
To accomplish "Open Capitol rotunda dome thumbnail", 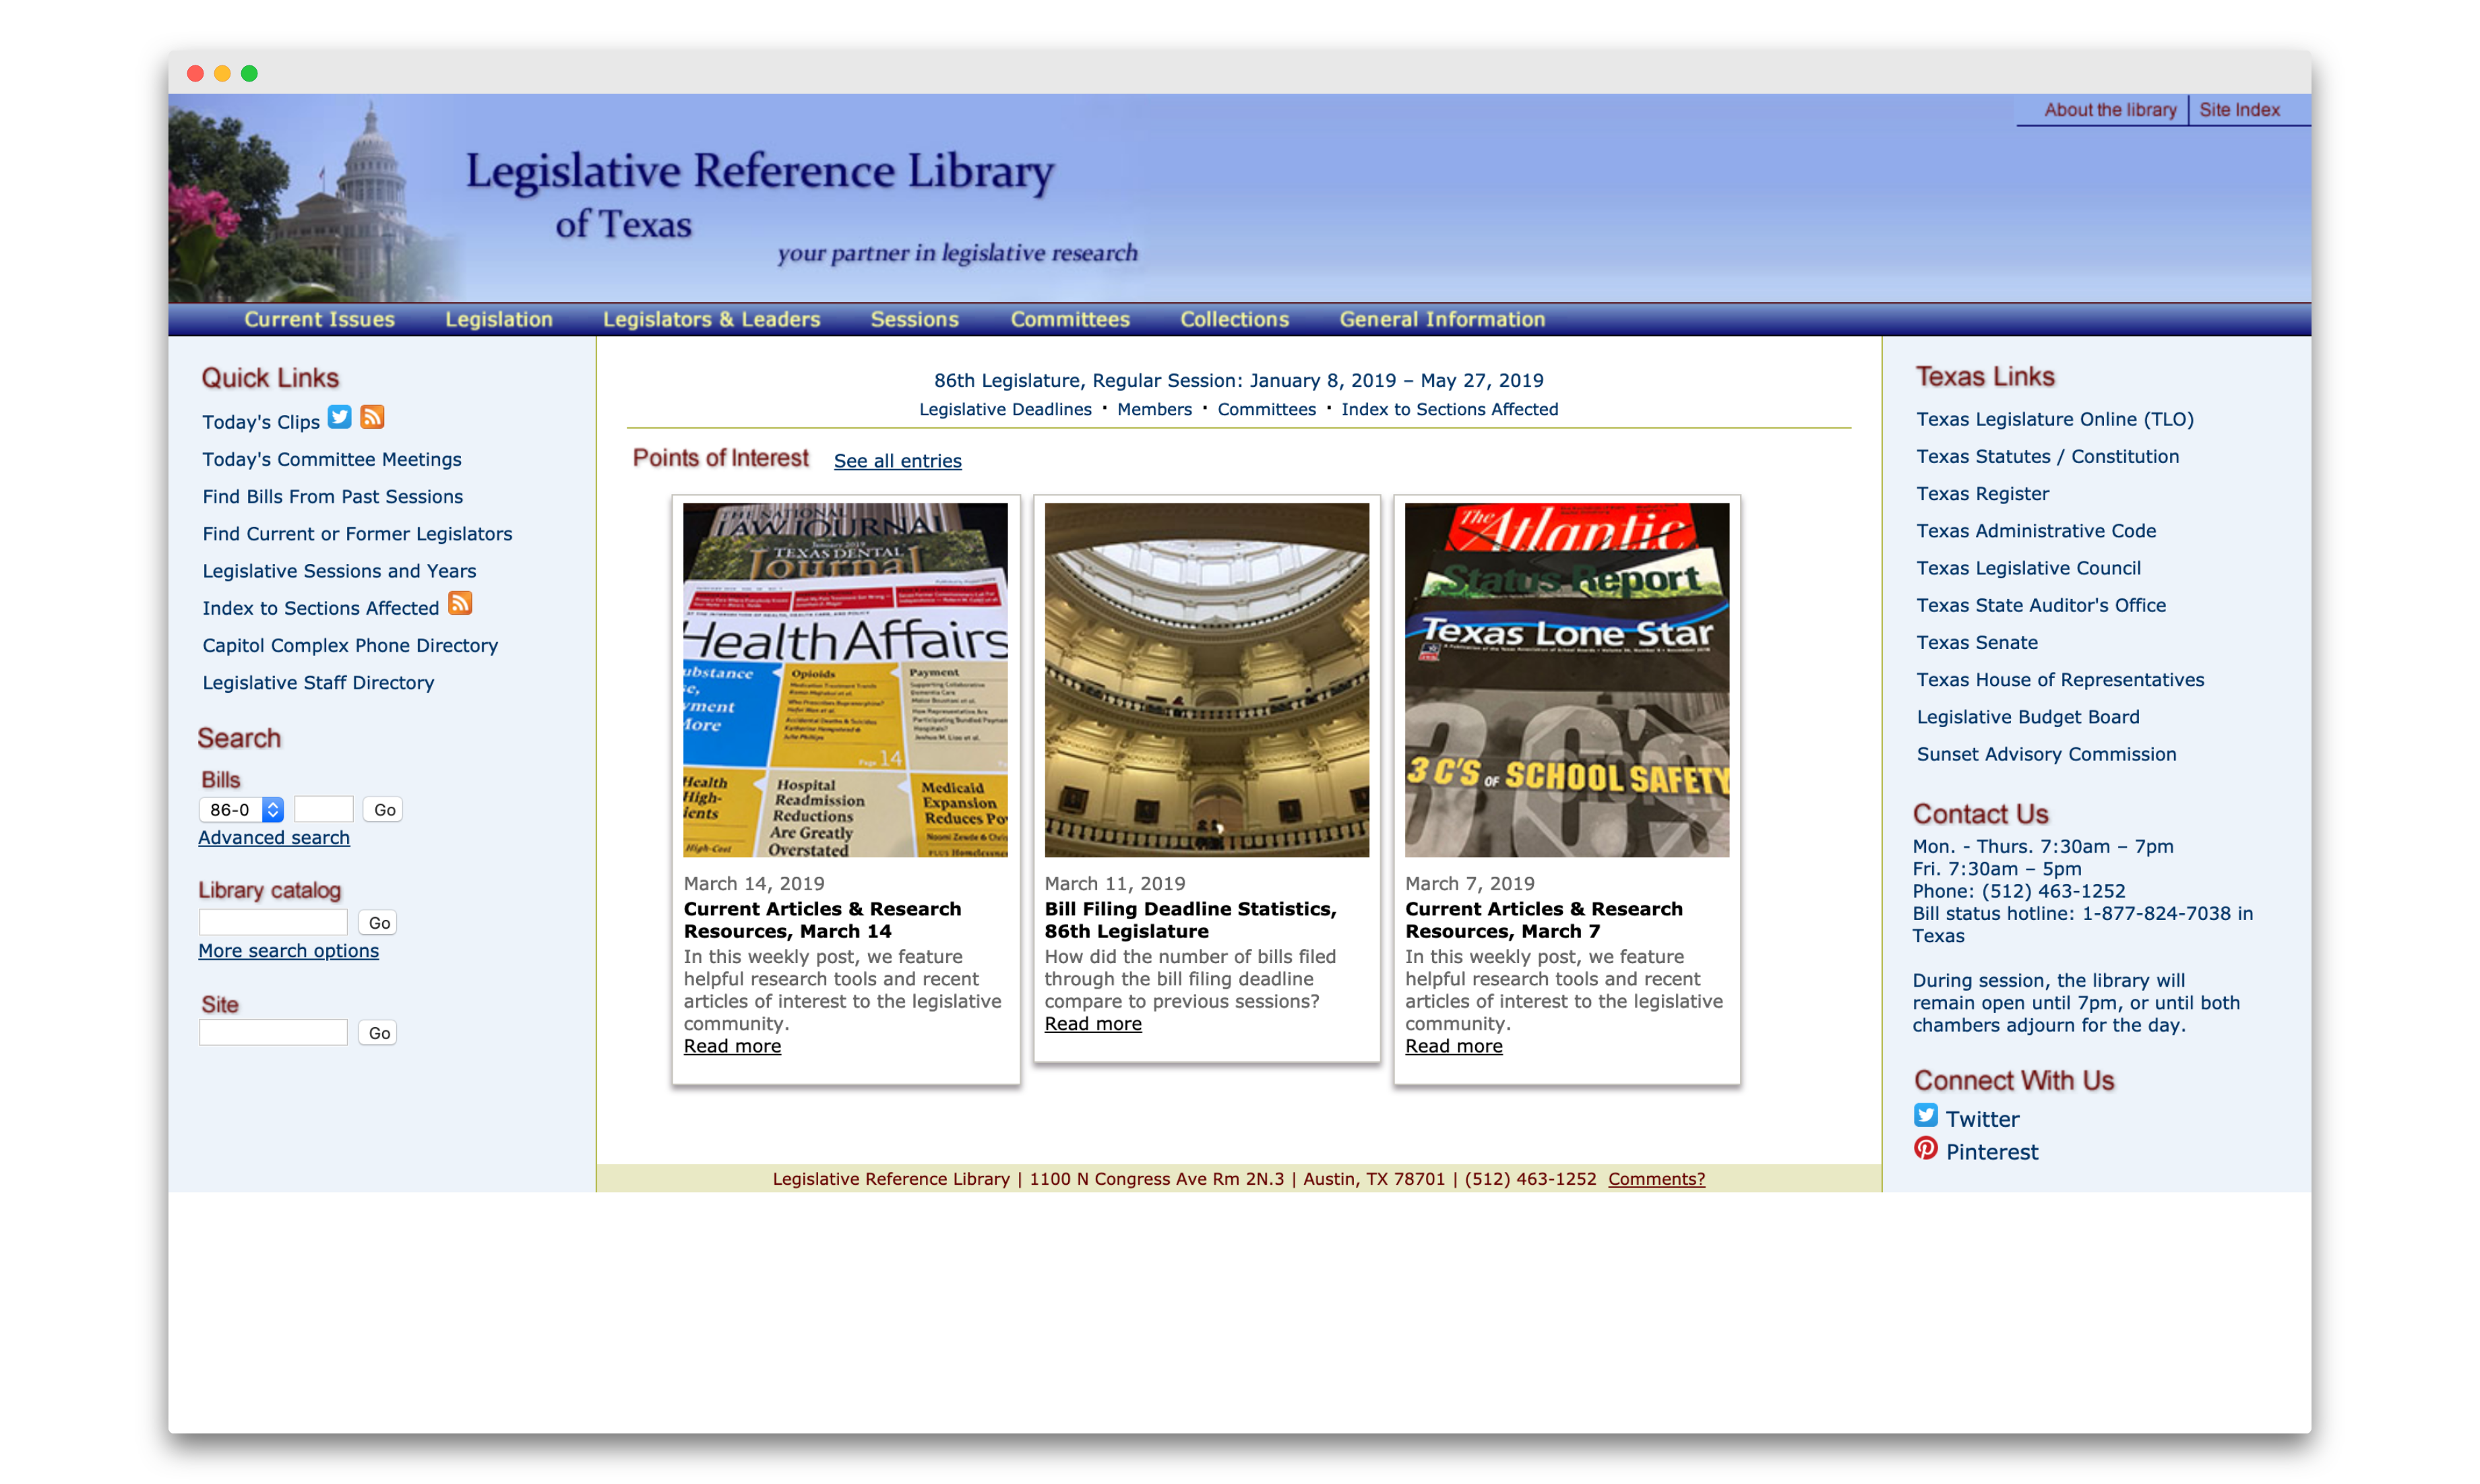I will tap(1206, 679).
